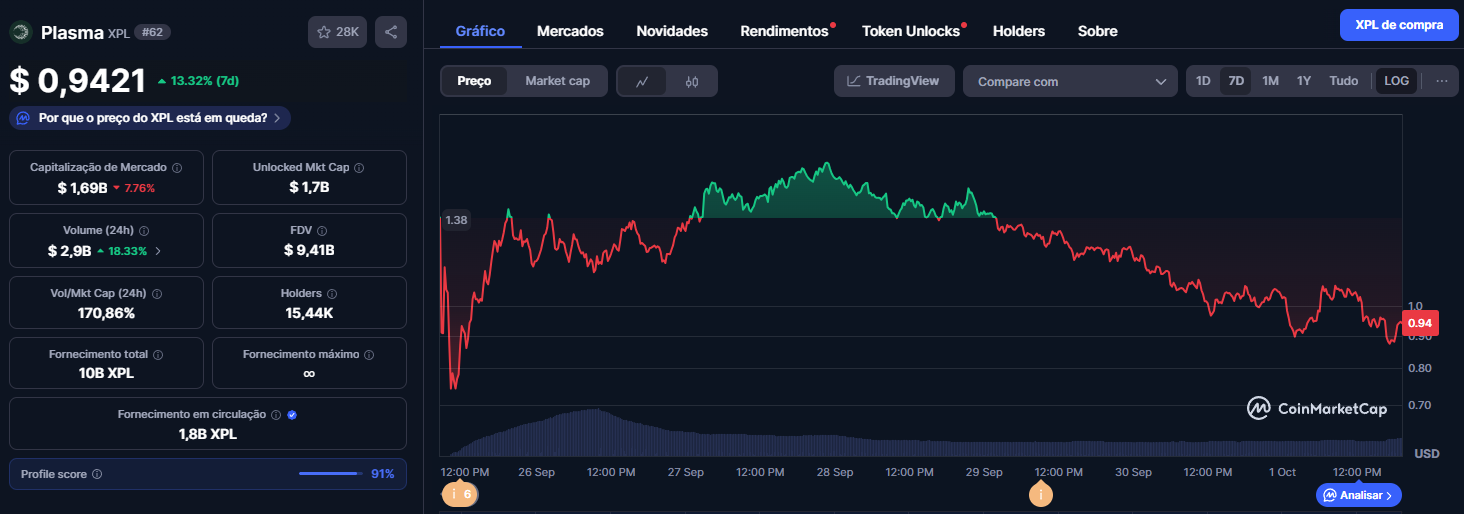Click the share icon next to the watchlist

(x=390, y=32)
